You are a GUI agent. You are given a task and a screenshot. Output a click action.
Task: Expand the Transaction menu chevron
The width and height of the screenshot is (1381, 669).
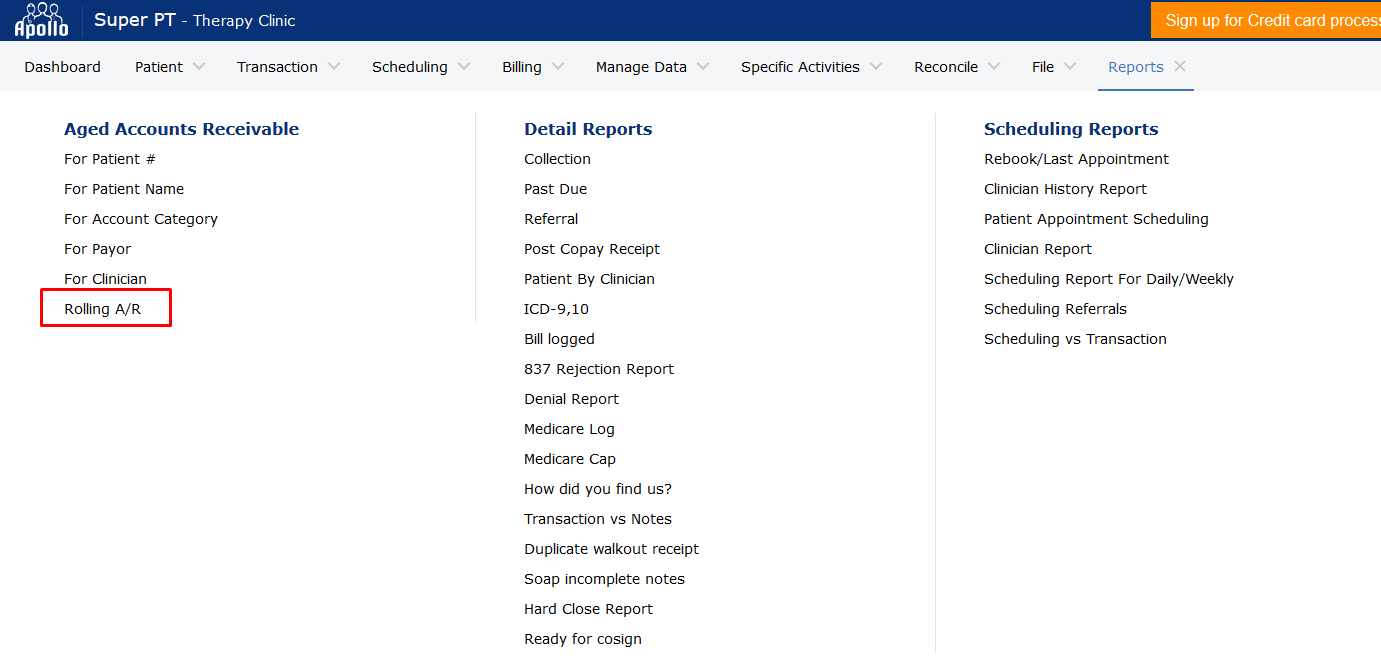coord(333,67)
